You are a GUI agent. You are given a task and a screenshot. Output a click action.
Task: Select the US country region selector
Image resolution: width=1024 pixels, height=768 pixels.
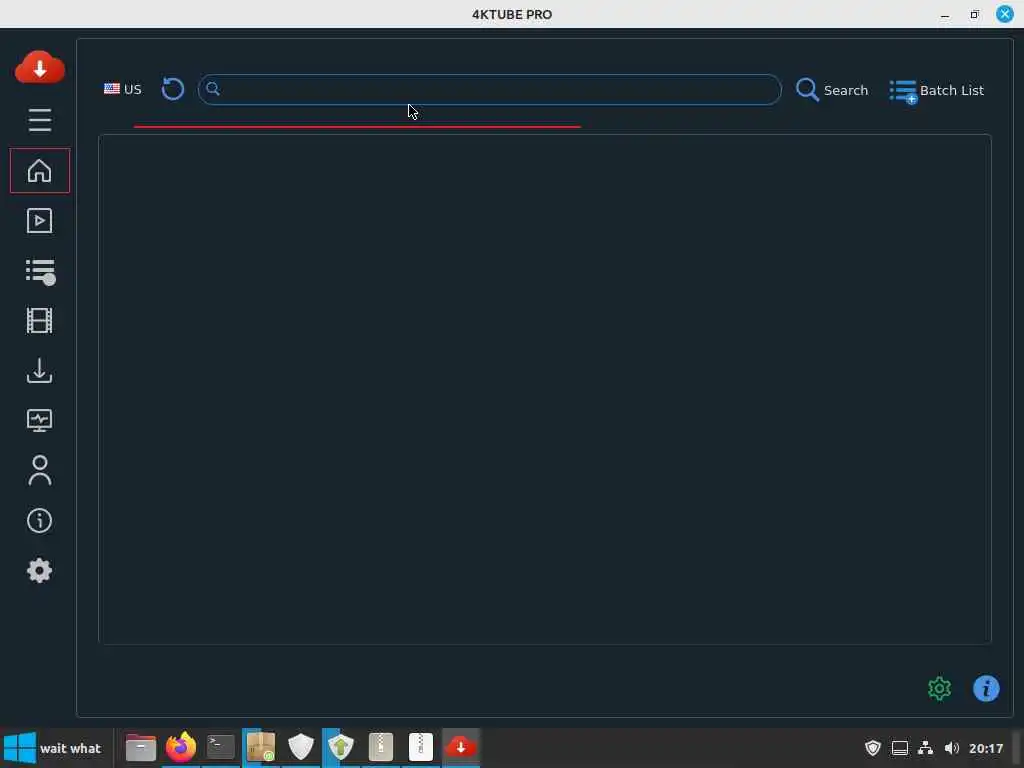123,89
